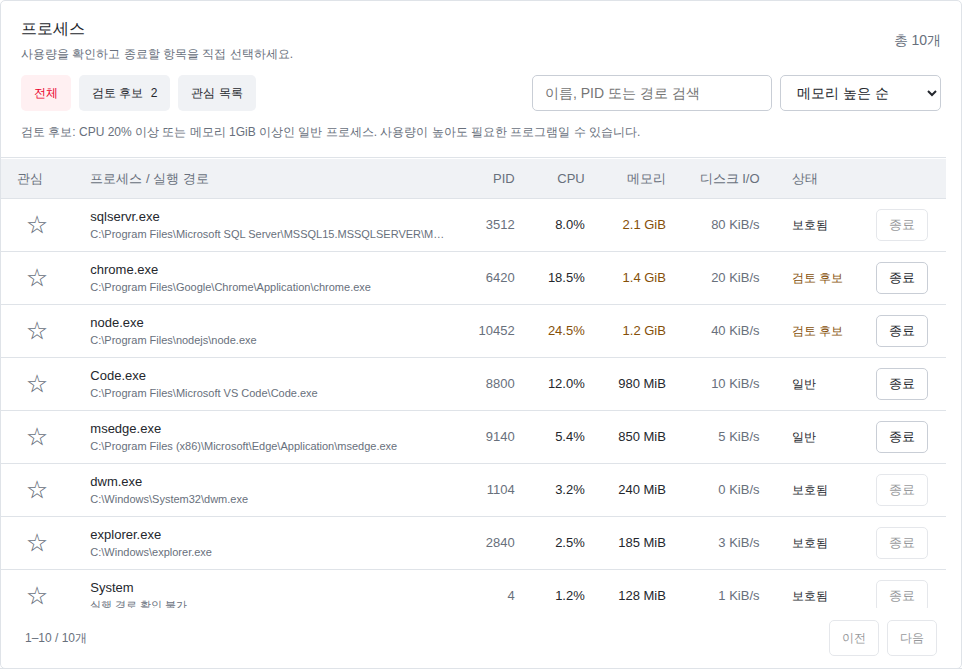The image size is (962, 669).
Task: Go to the 다음 page
Action: [912, 638]
